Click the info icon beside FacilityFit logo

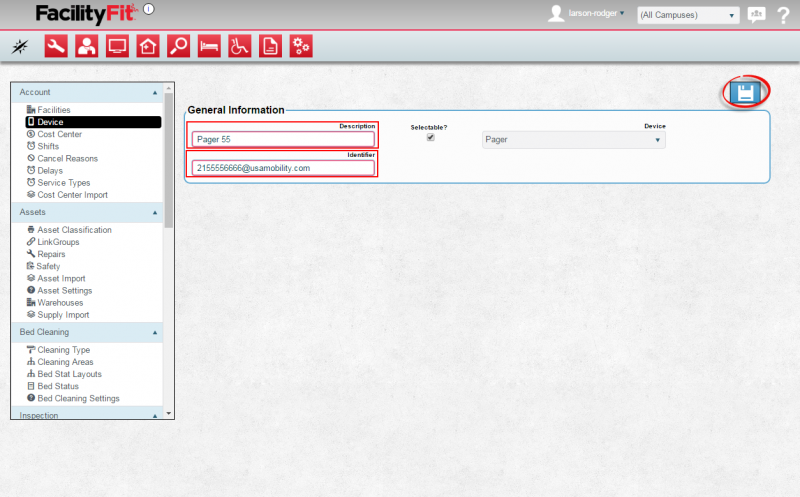149,9
